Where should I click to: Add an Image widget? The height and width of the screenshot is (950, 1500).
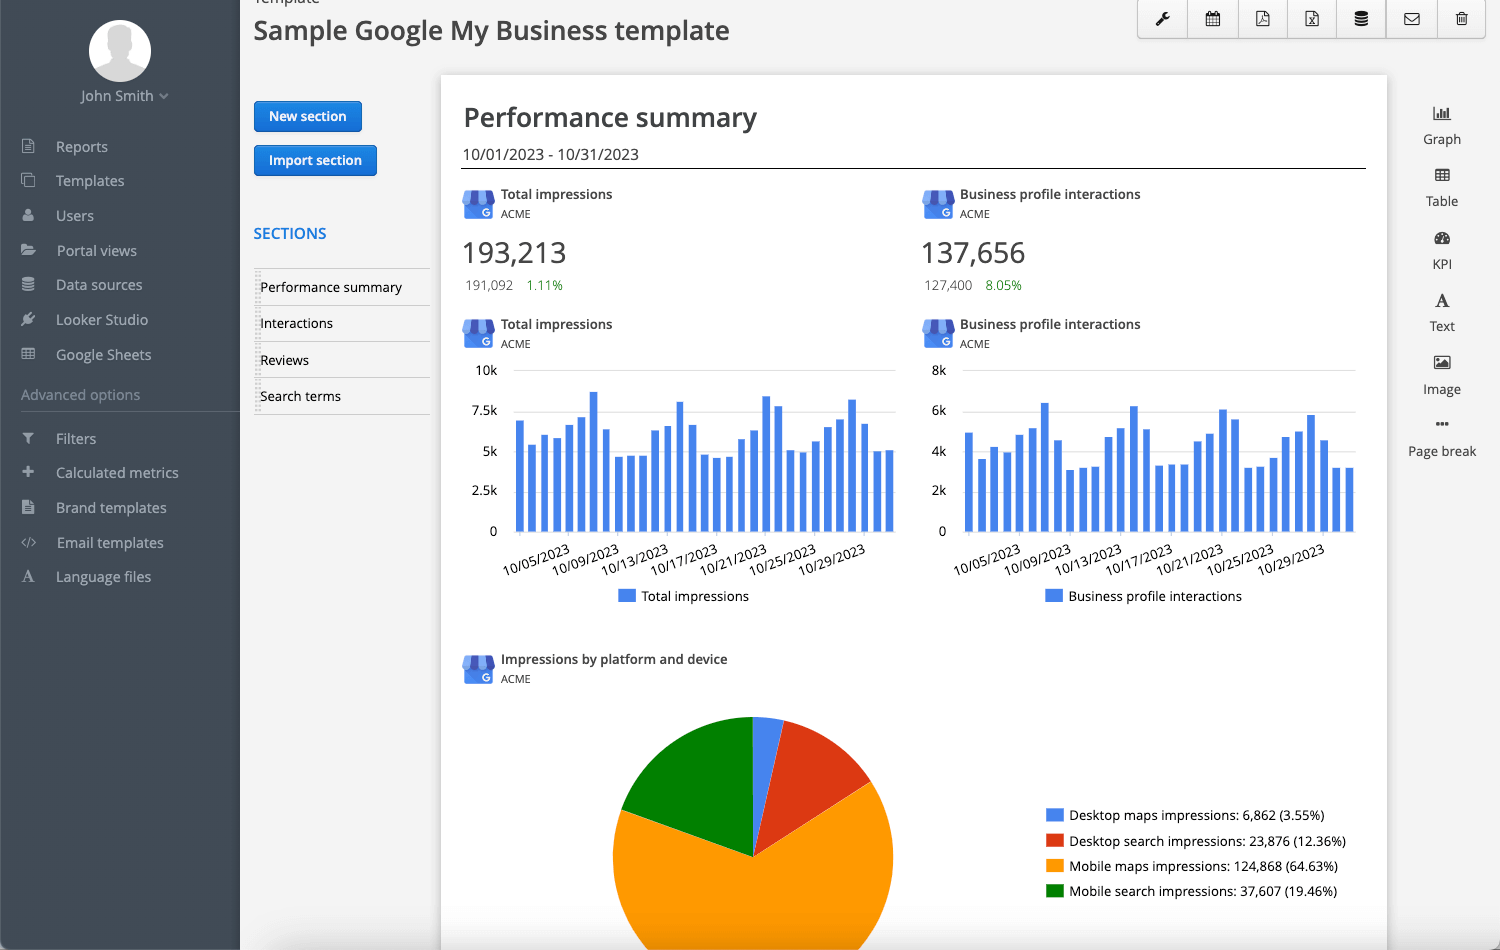[1441, 376]
